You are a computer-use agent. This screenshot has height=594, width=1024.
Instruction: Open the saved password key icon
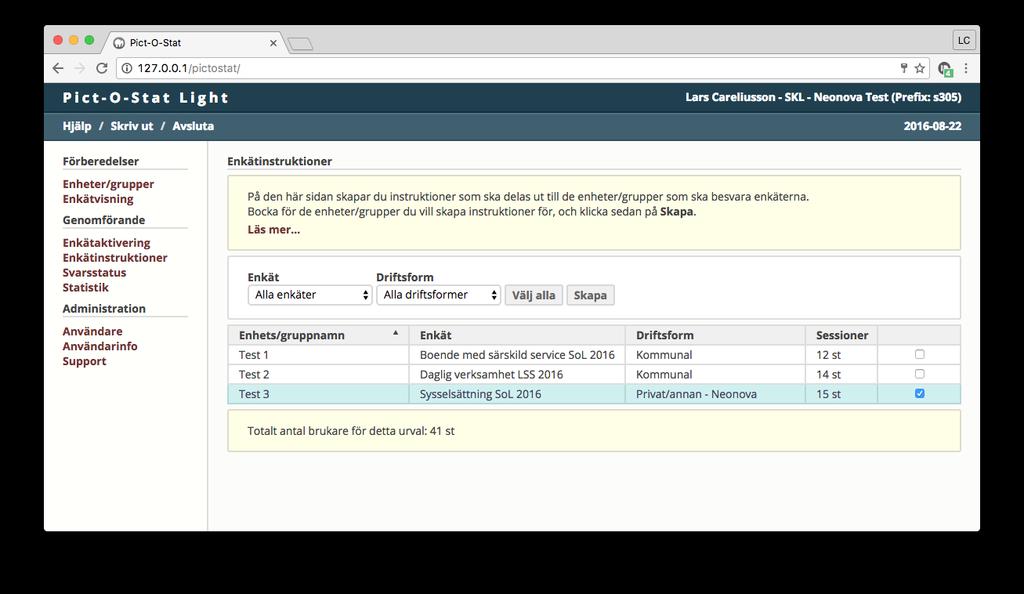[904, 68]
